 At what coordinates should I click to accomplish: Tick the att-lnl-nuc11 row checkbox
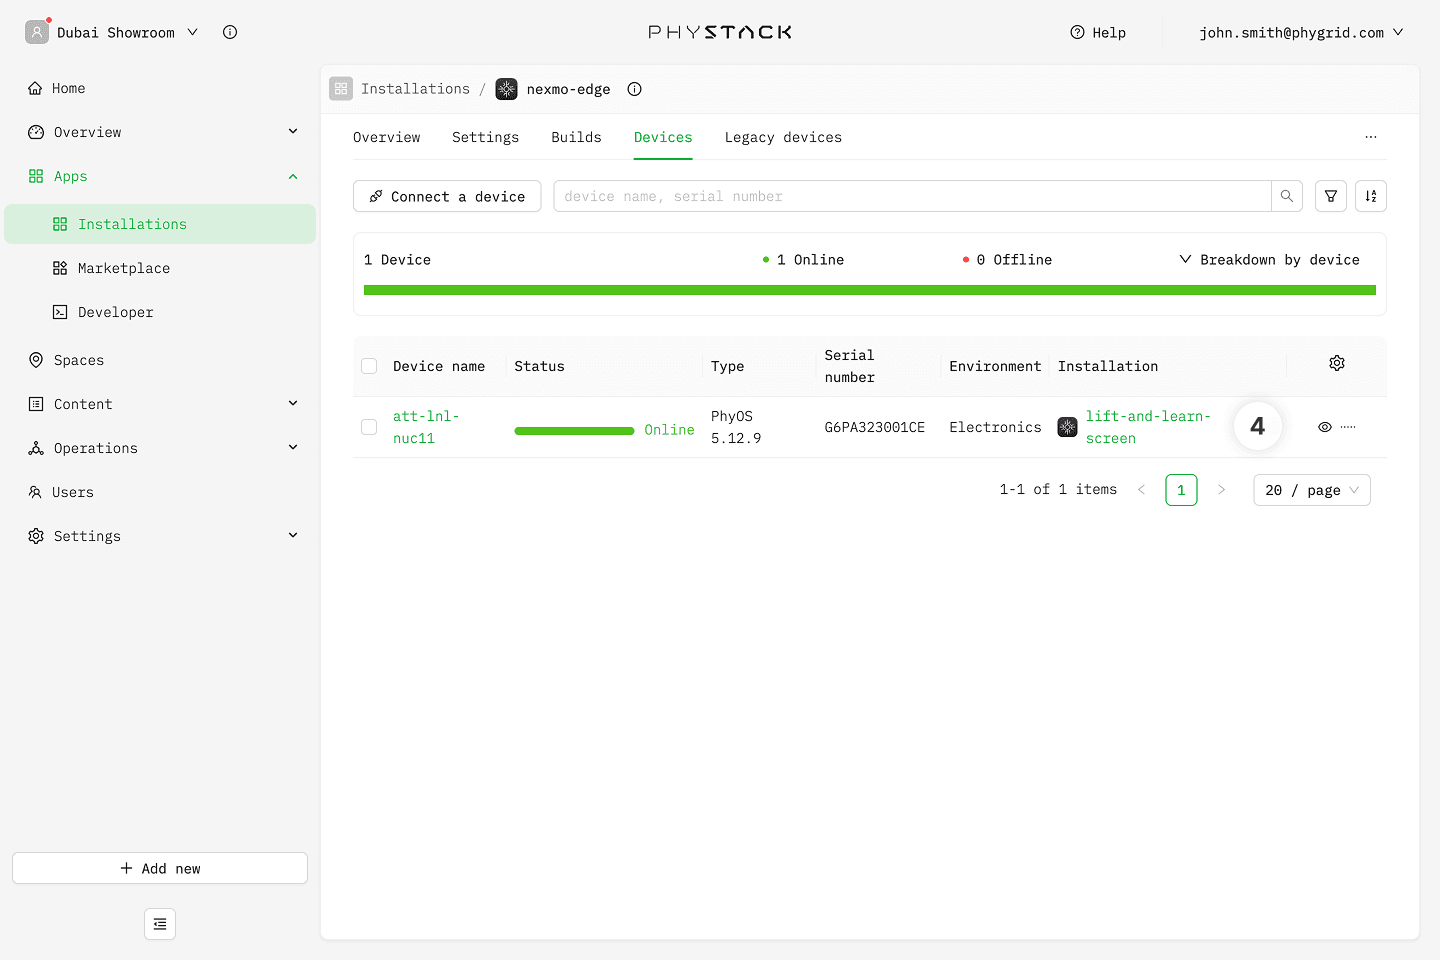pos(369,427)
